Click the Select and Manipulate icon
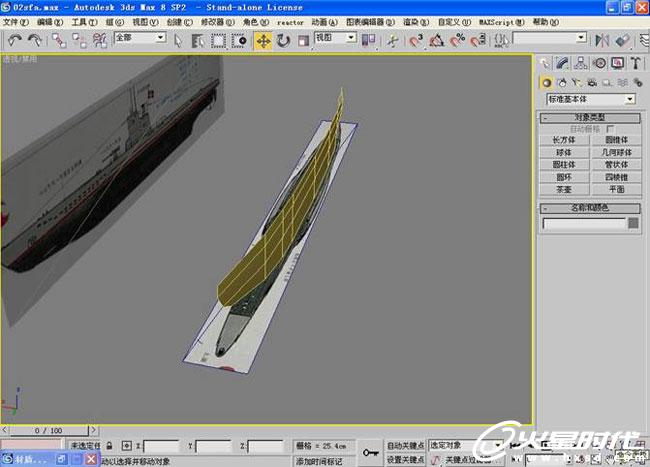 click(x=392, y=41)
